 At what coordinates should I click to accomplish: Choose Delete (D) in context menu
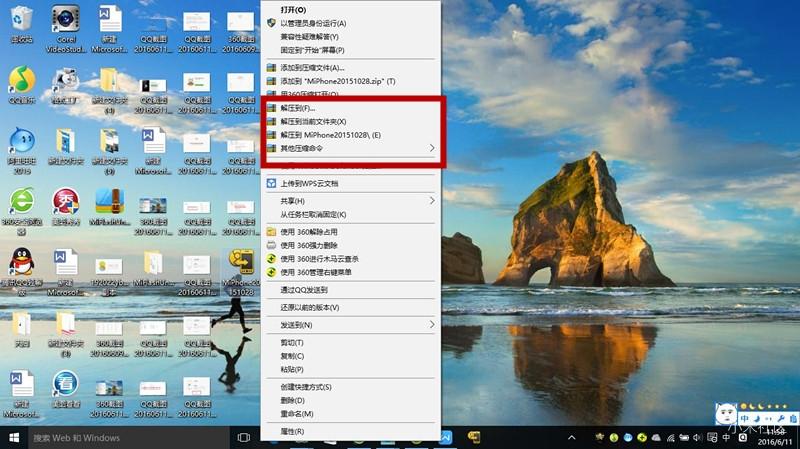click(x=350, y=400)
